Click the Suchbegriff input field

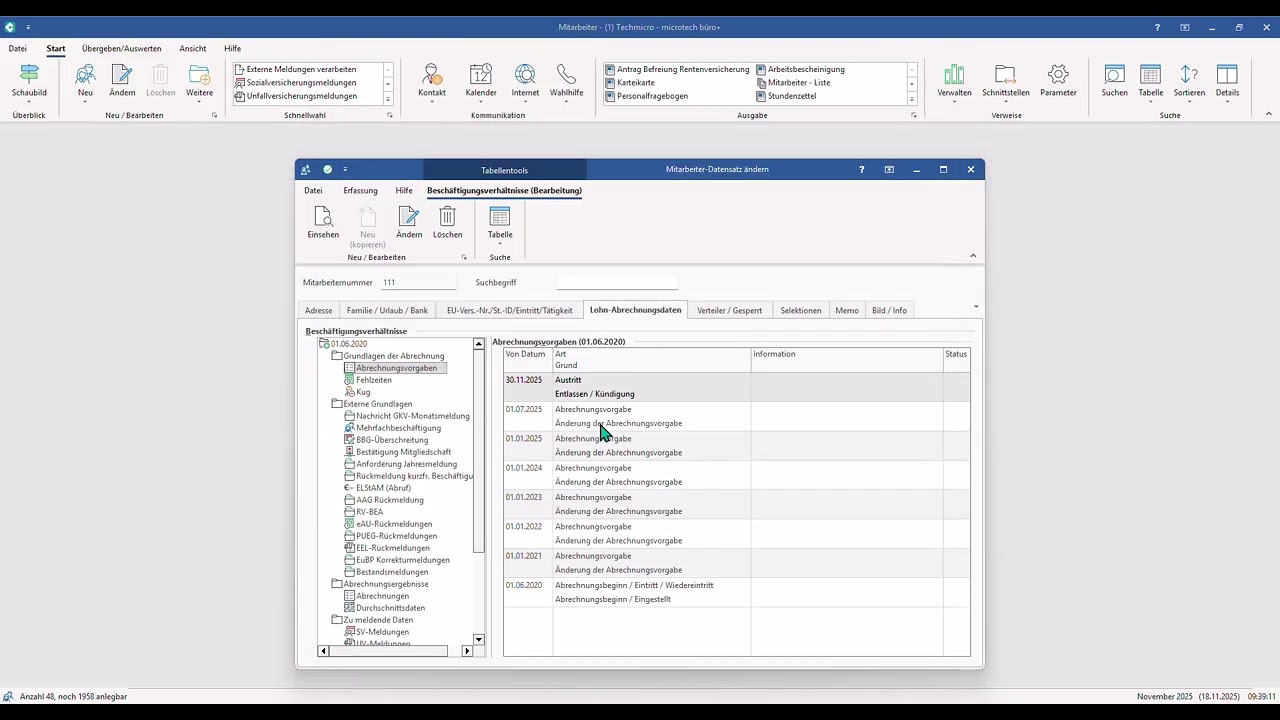[x=617, y=283]
